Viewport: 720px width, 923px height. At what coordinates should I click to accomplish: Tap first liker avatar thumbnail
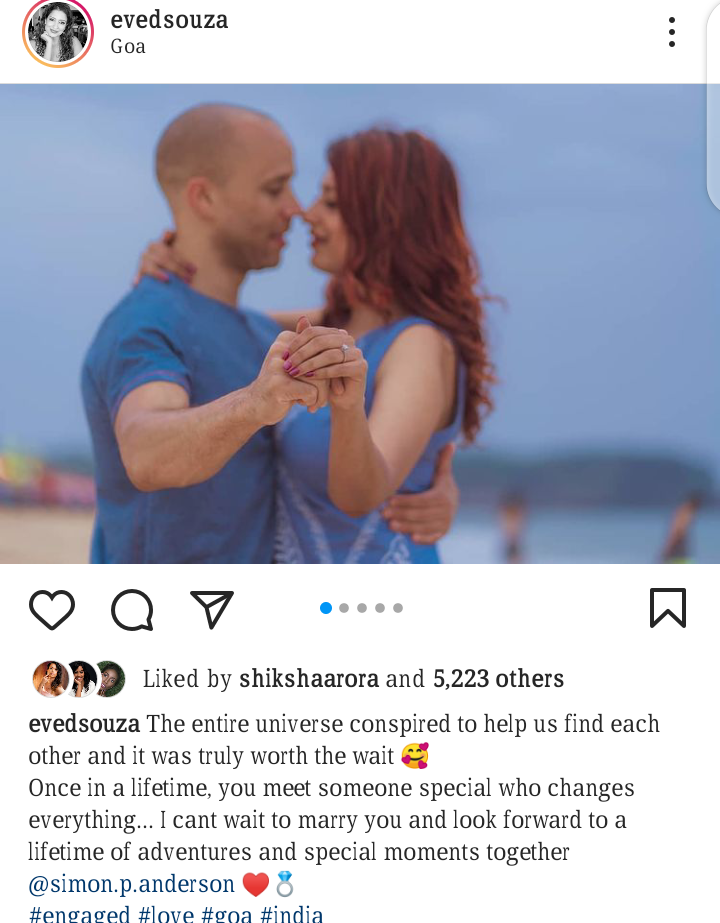coord(50,679)
